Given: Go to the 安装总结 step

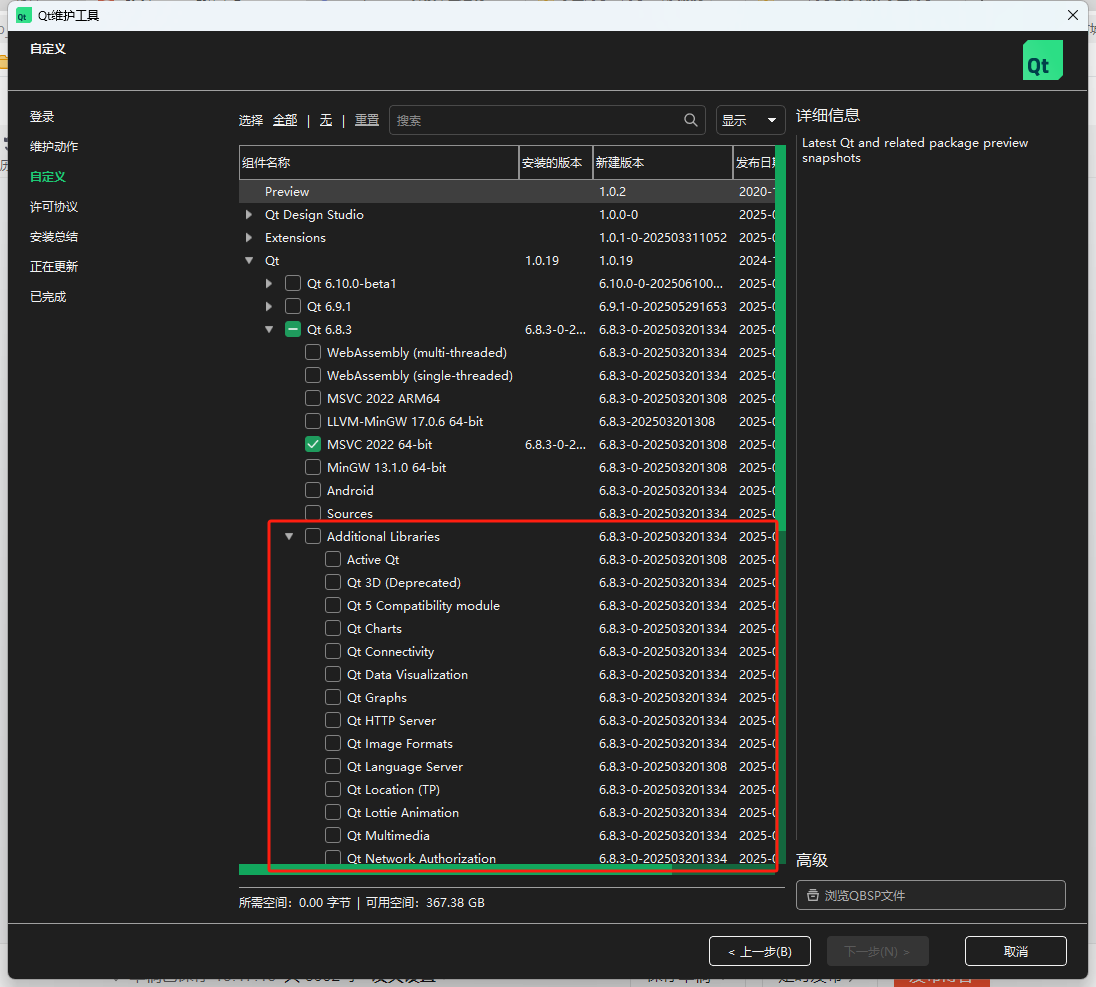Looking at the screenshot, I should [54, 237].
